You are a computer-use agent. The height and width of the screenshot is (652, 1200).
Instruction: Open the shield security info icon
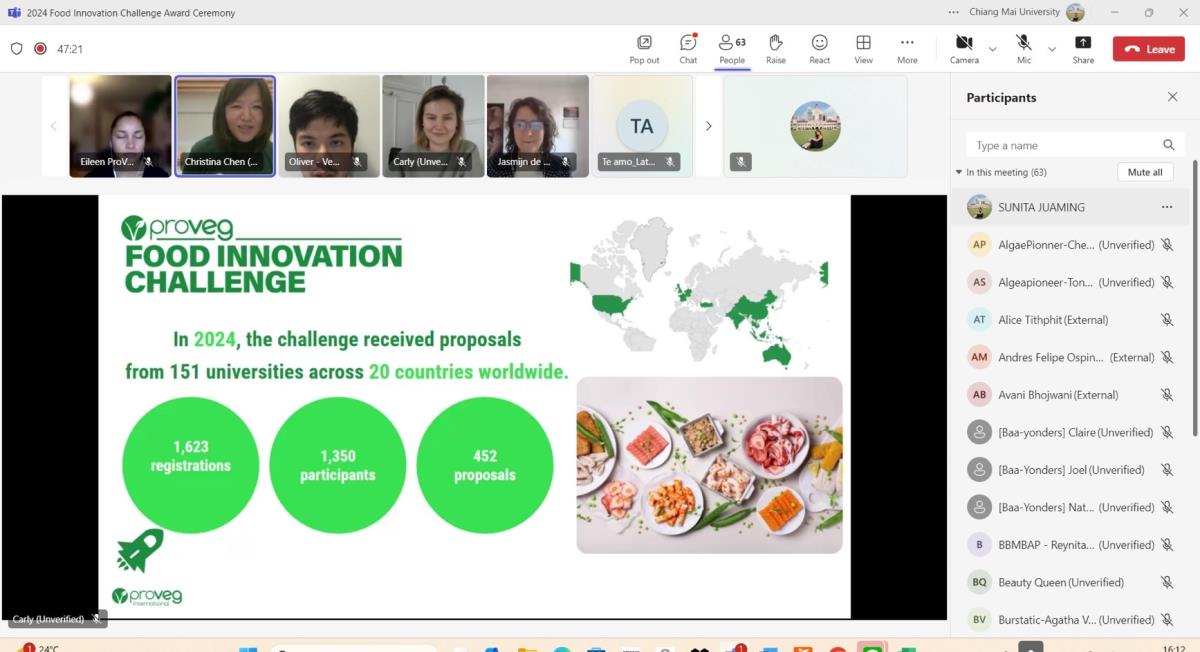pyautogui.click(x=16, y=48)
